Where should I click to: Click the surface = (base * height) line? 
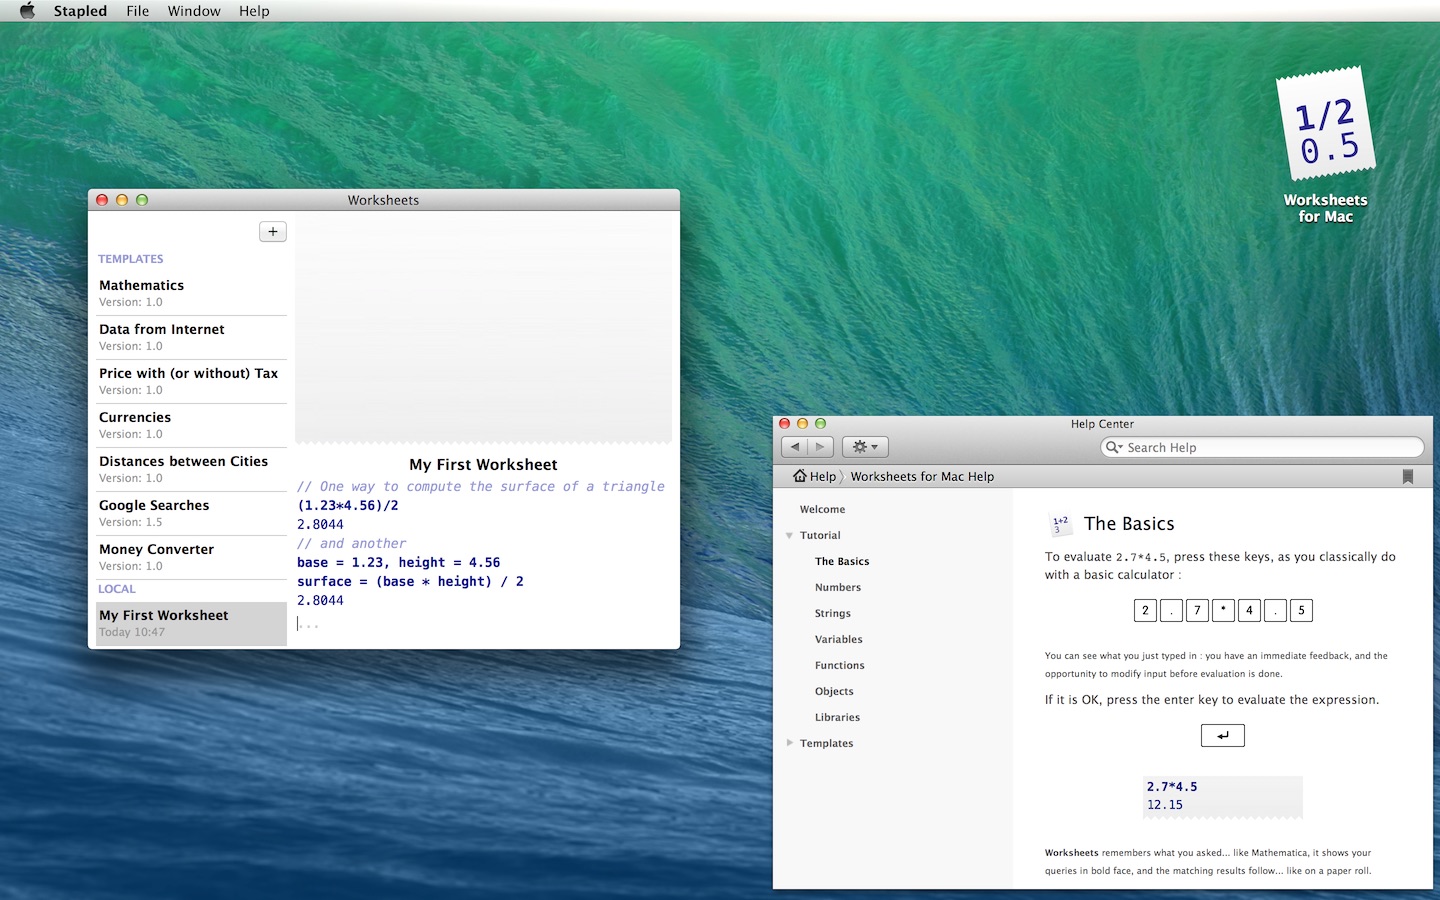click(410, 581)
